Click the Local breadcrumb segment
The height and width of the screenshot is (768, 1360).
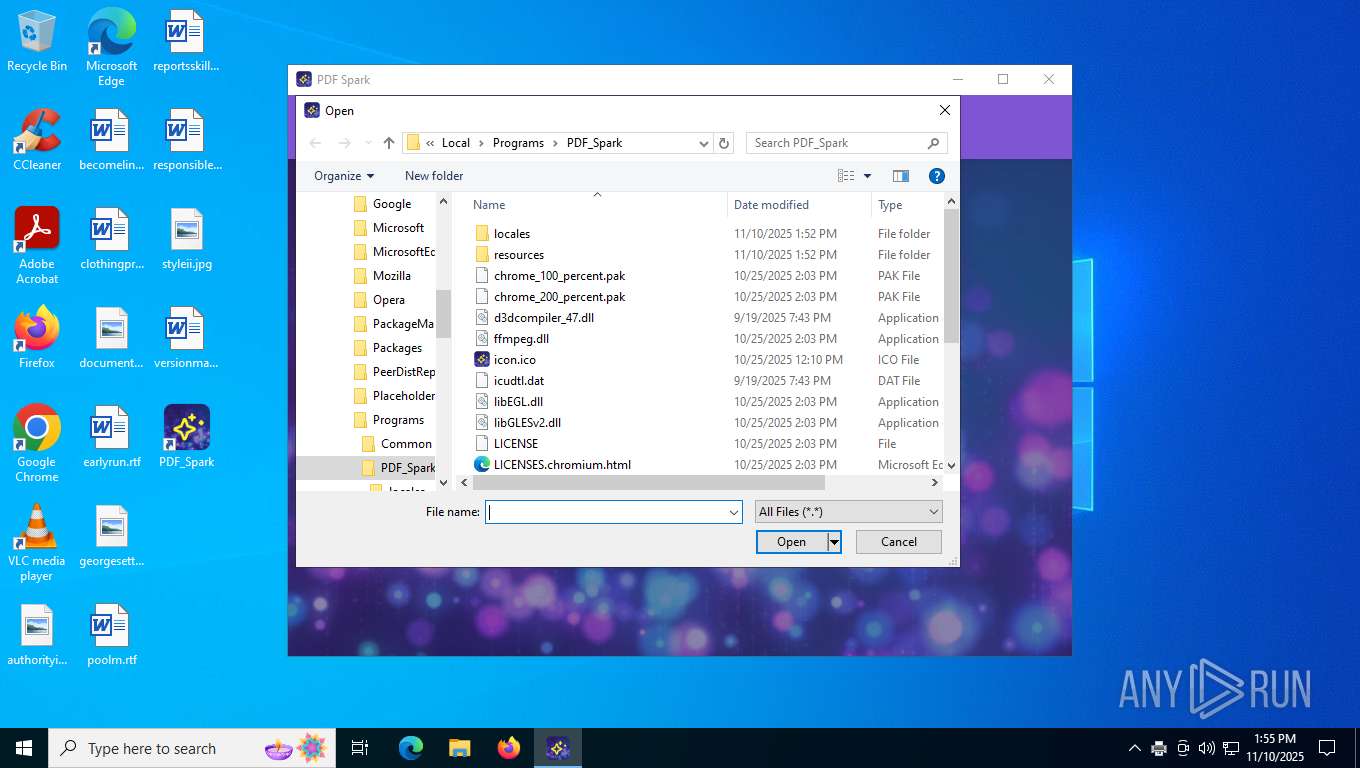(x=456, y=143)
